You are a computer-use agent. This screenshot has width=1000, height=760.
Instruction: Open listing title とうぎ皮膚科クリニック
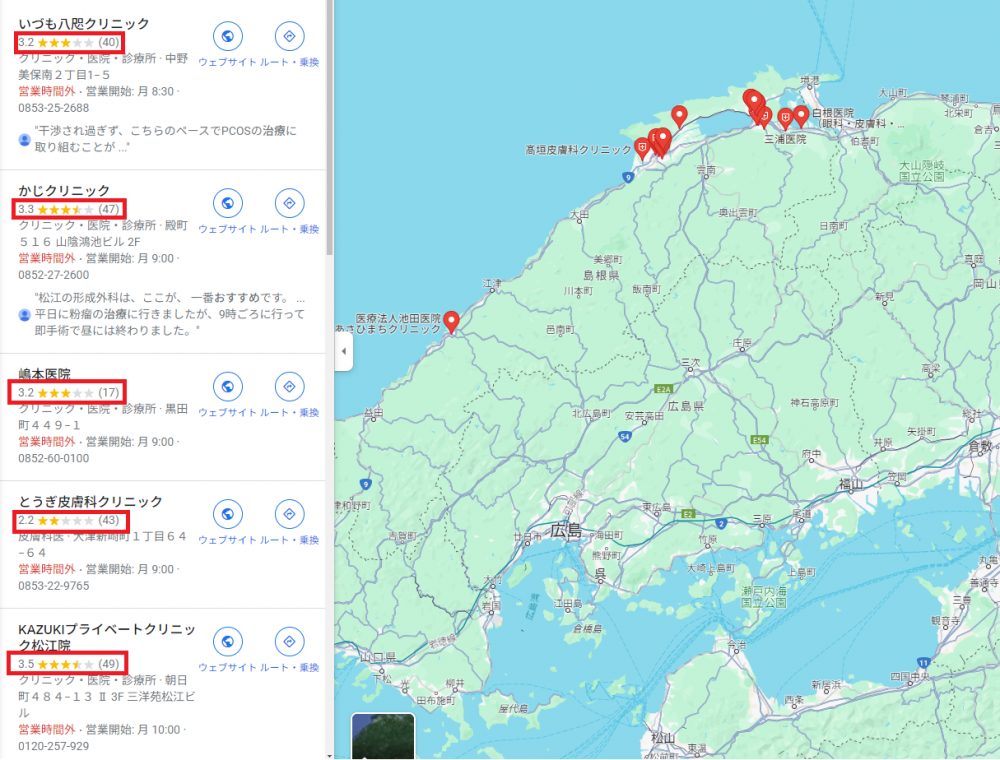[x=90, y=502]
